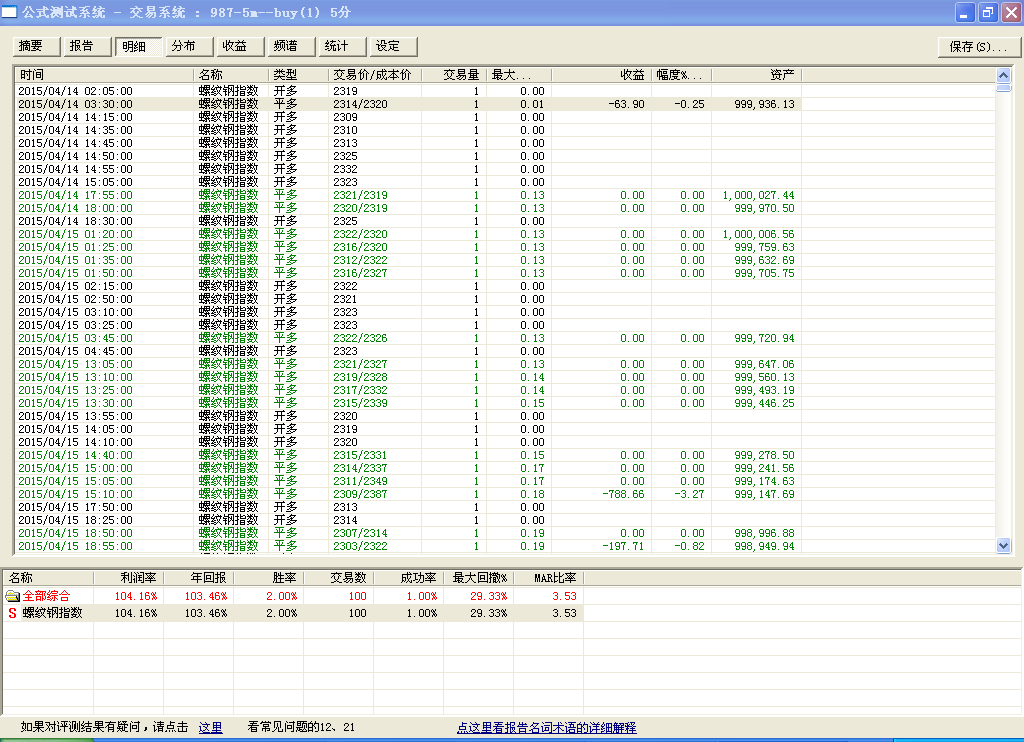Image resolution: width=1024 pixels, height=742 pixels.
Task: Select the 2015/04/15 18:55:00 trade row
Action: point(409,546)
